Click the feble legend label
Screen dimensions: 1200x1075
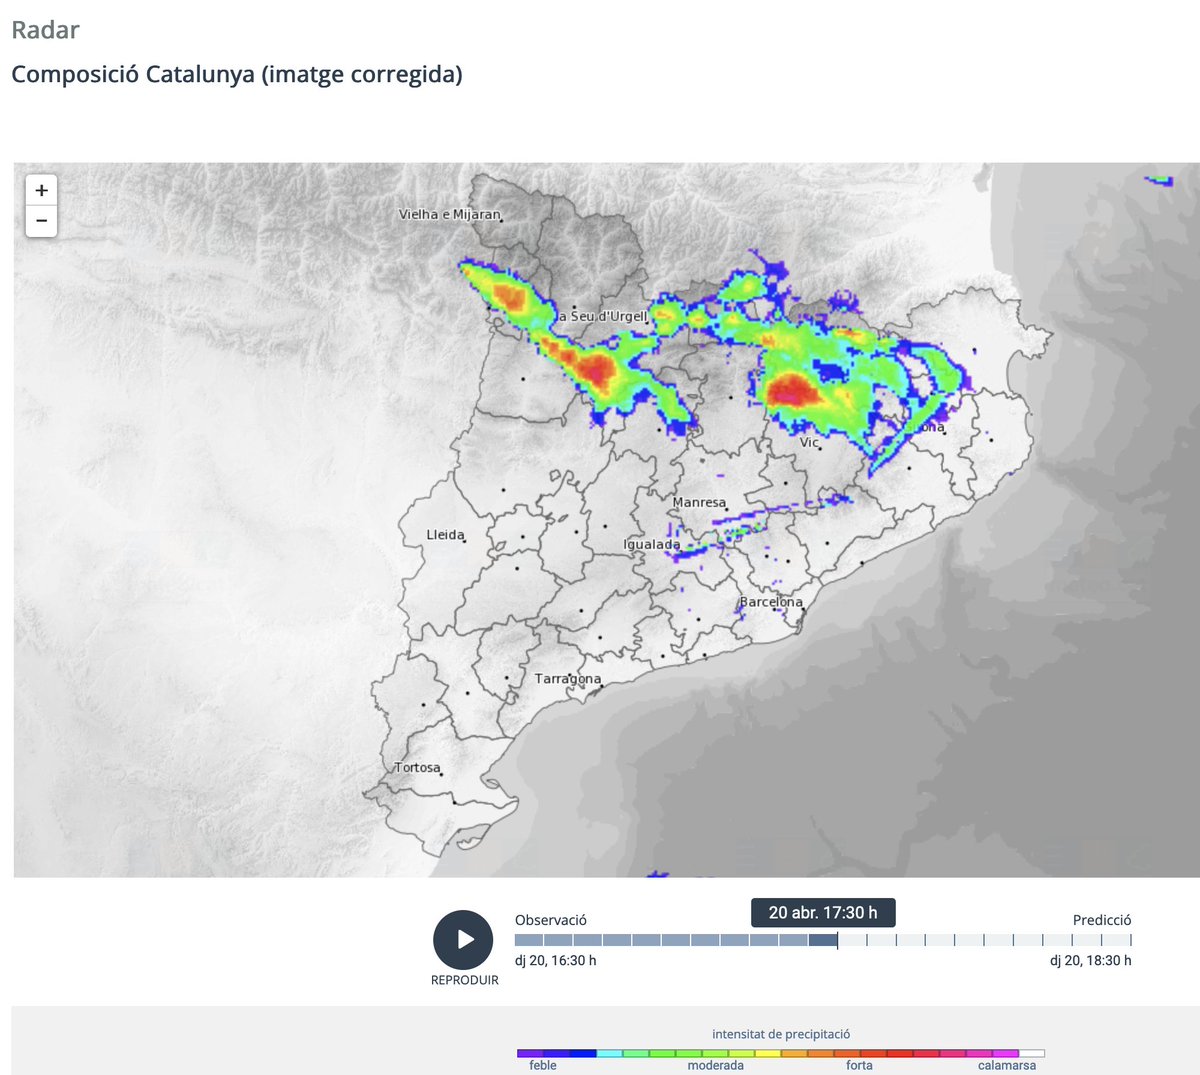[x=543, y=1066]
